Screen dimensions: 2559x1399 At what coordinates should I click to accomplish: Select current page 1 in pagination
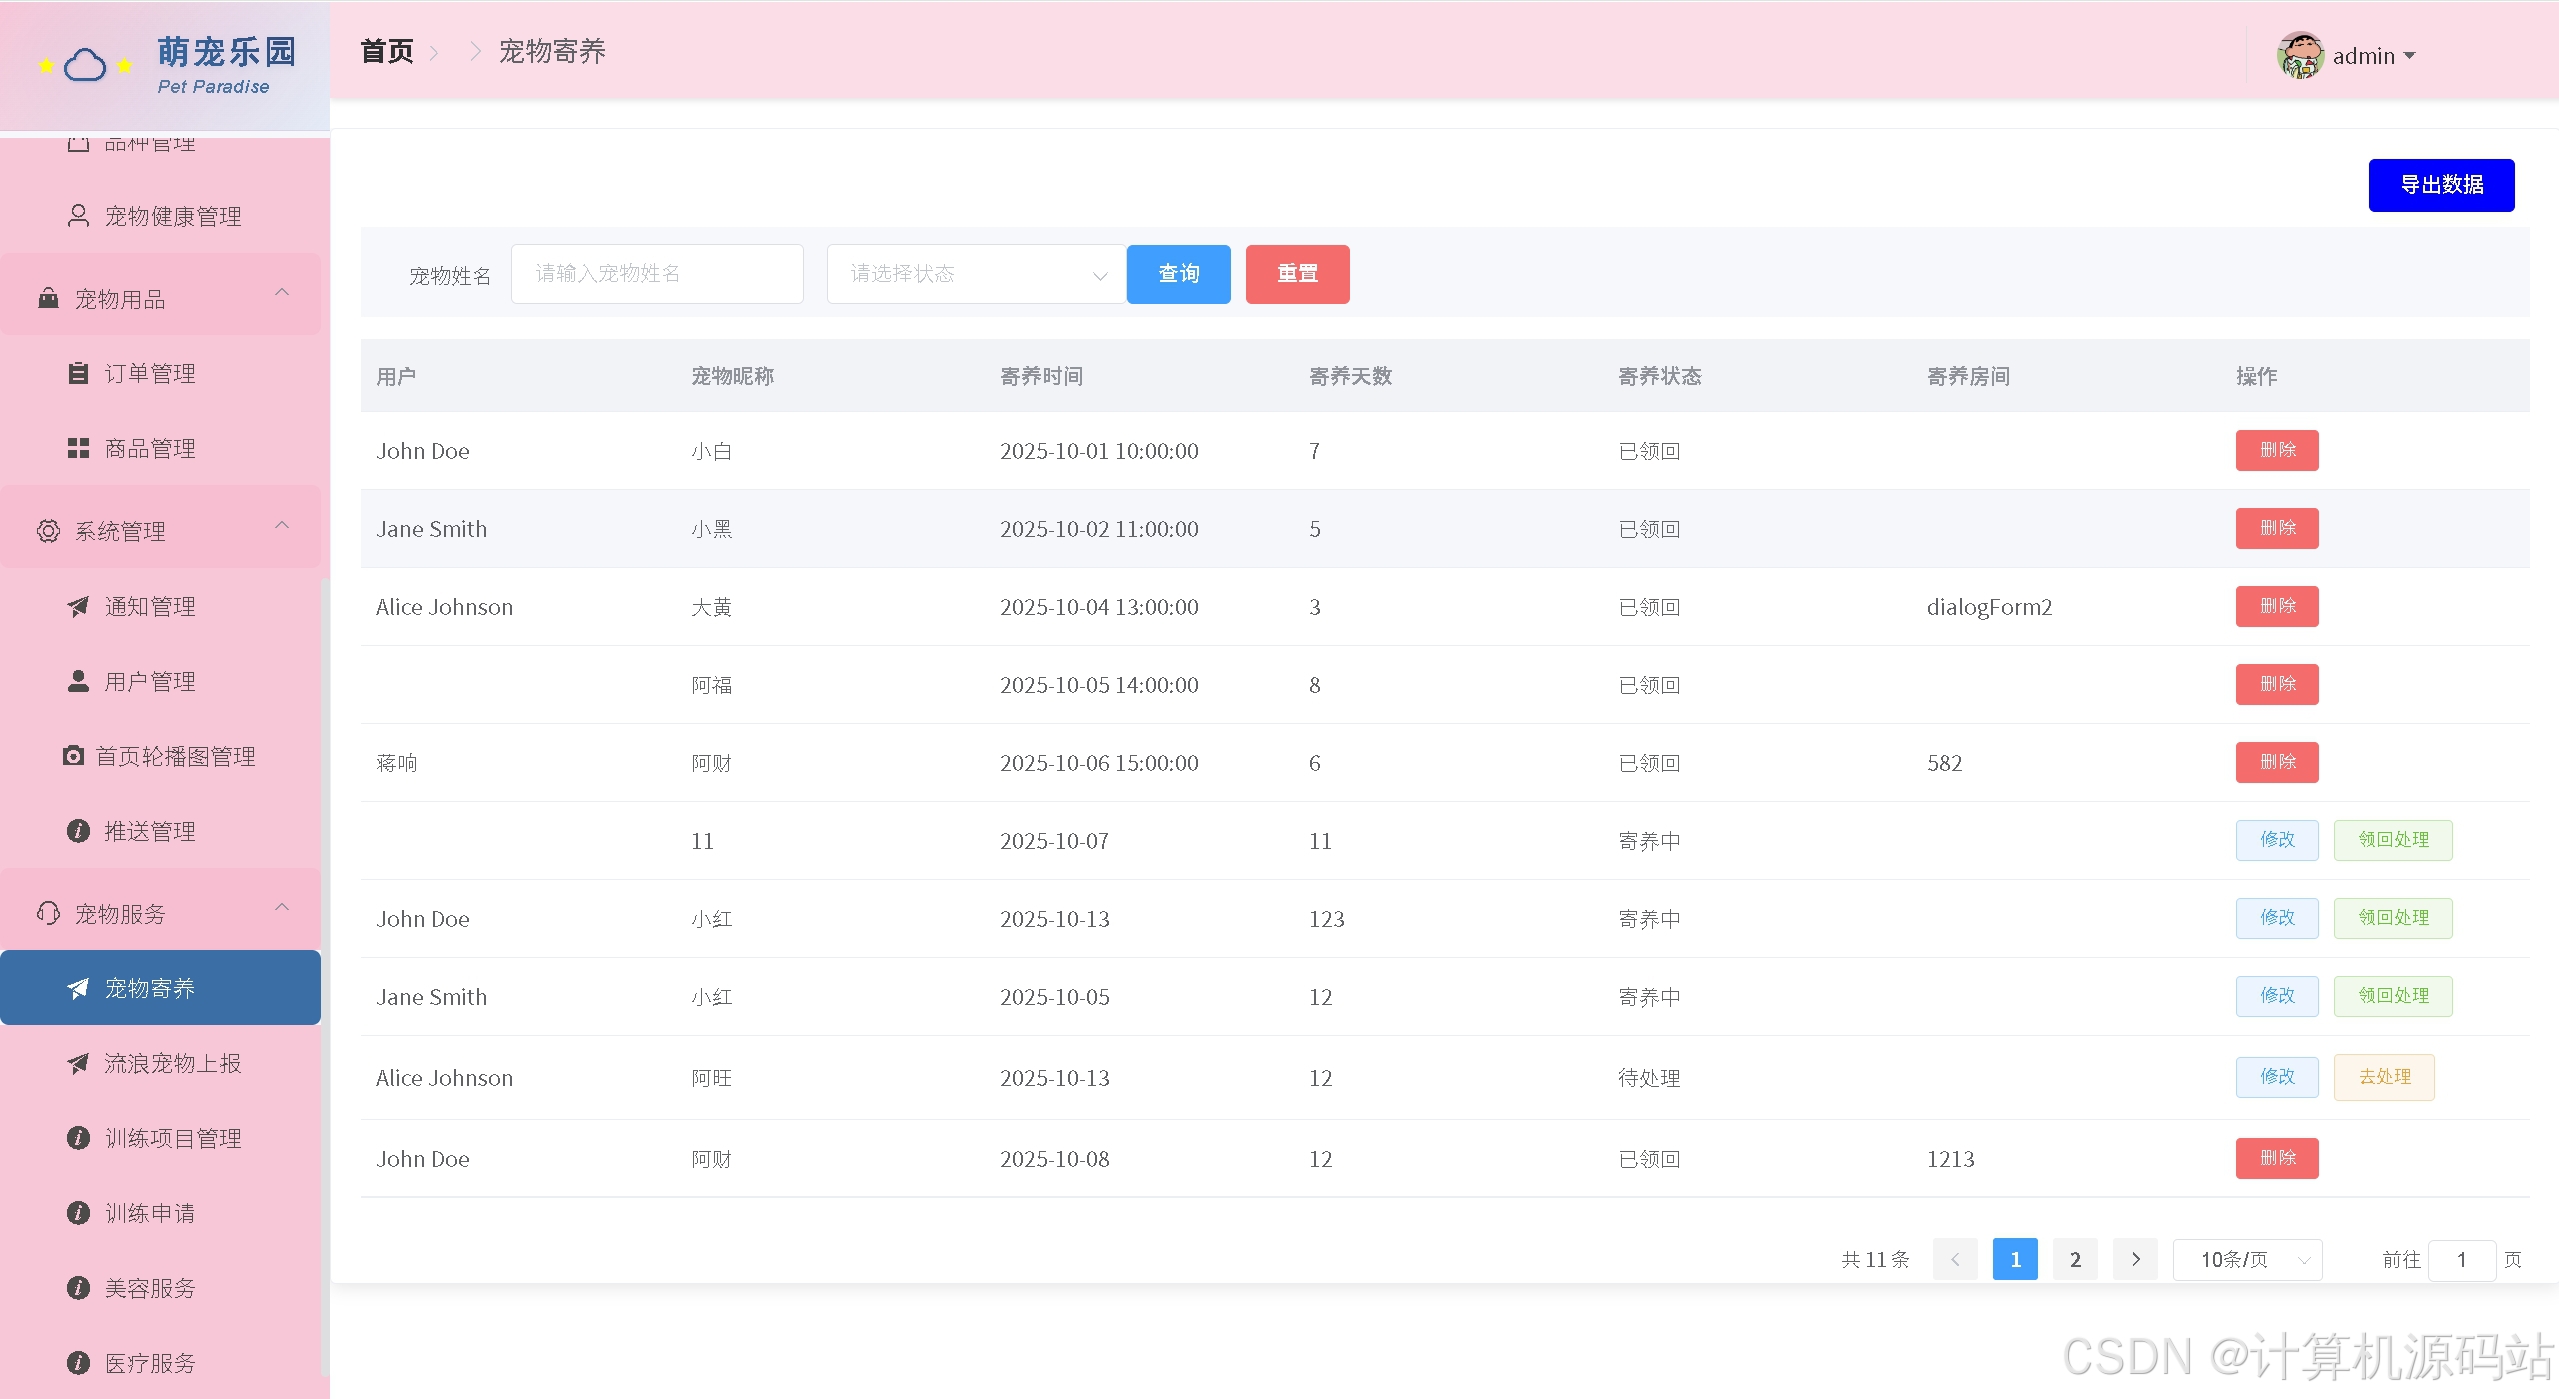(x=2015, y=1259)
